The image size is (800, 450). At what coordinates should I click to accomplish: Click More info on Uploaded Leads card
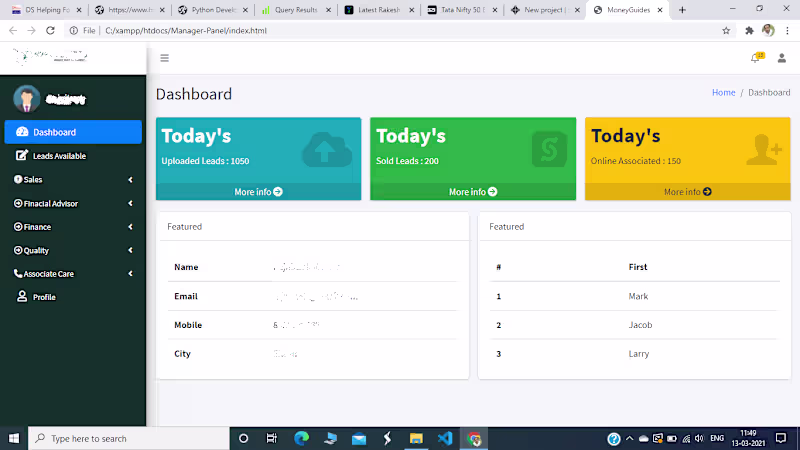(258, 192)
